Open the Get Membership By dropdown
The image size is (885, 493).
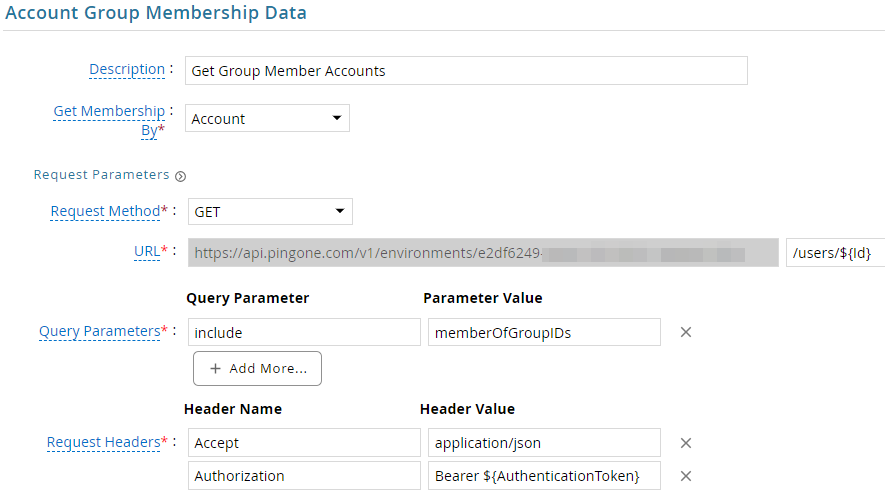click(x=268, y=118)
